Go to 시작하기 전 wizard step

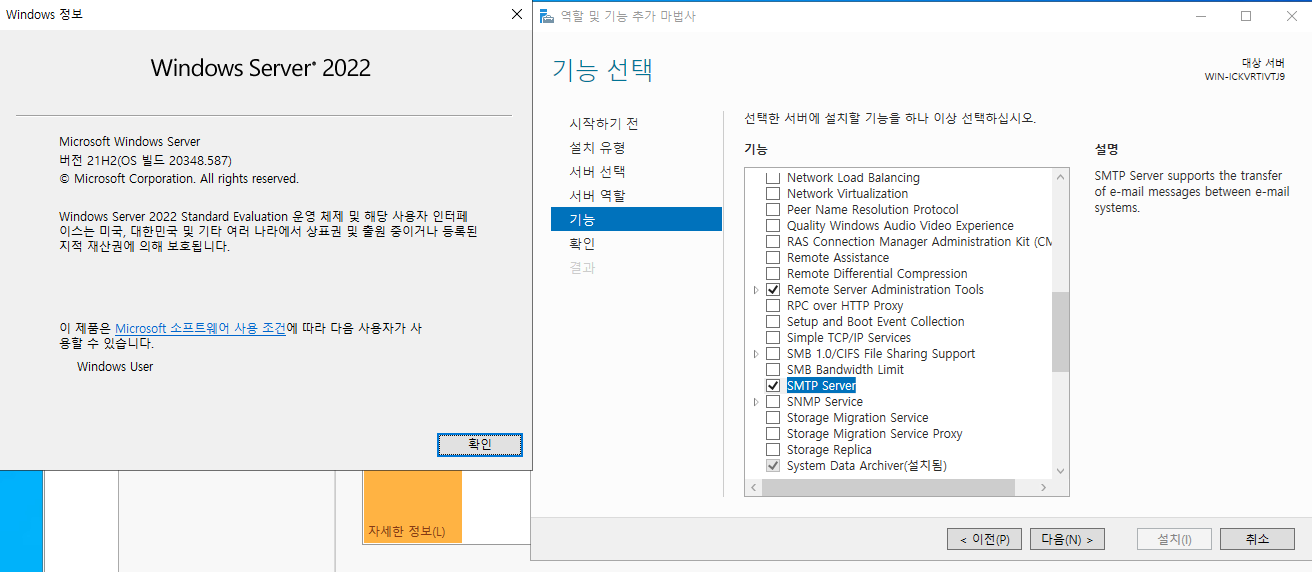tap(603, 124)
